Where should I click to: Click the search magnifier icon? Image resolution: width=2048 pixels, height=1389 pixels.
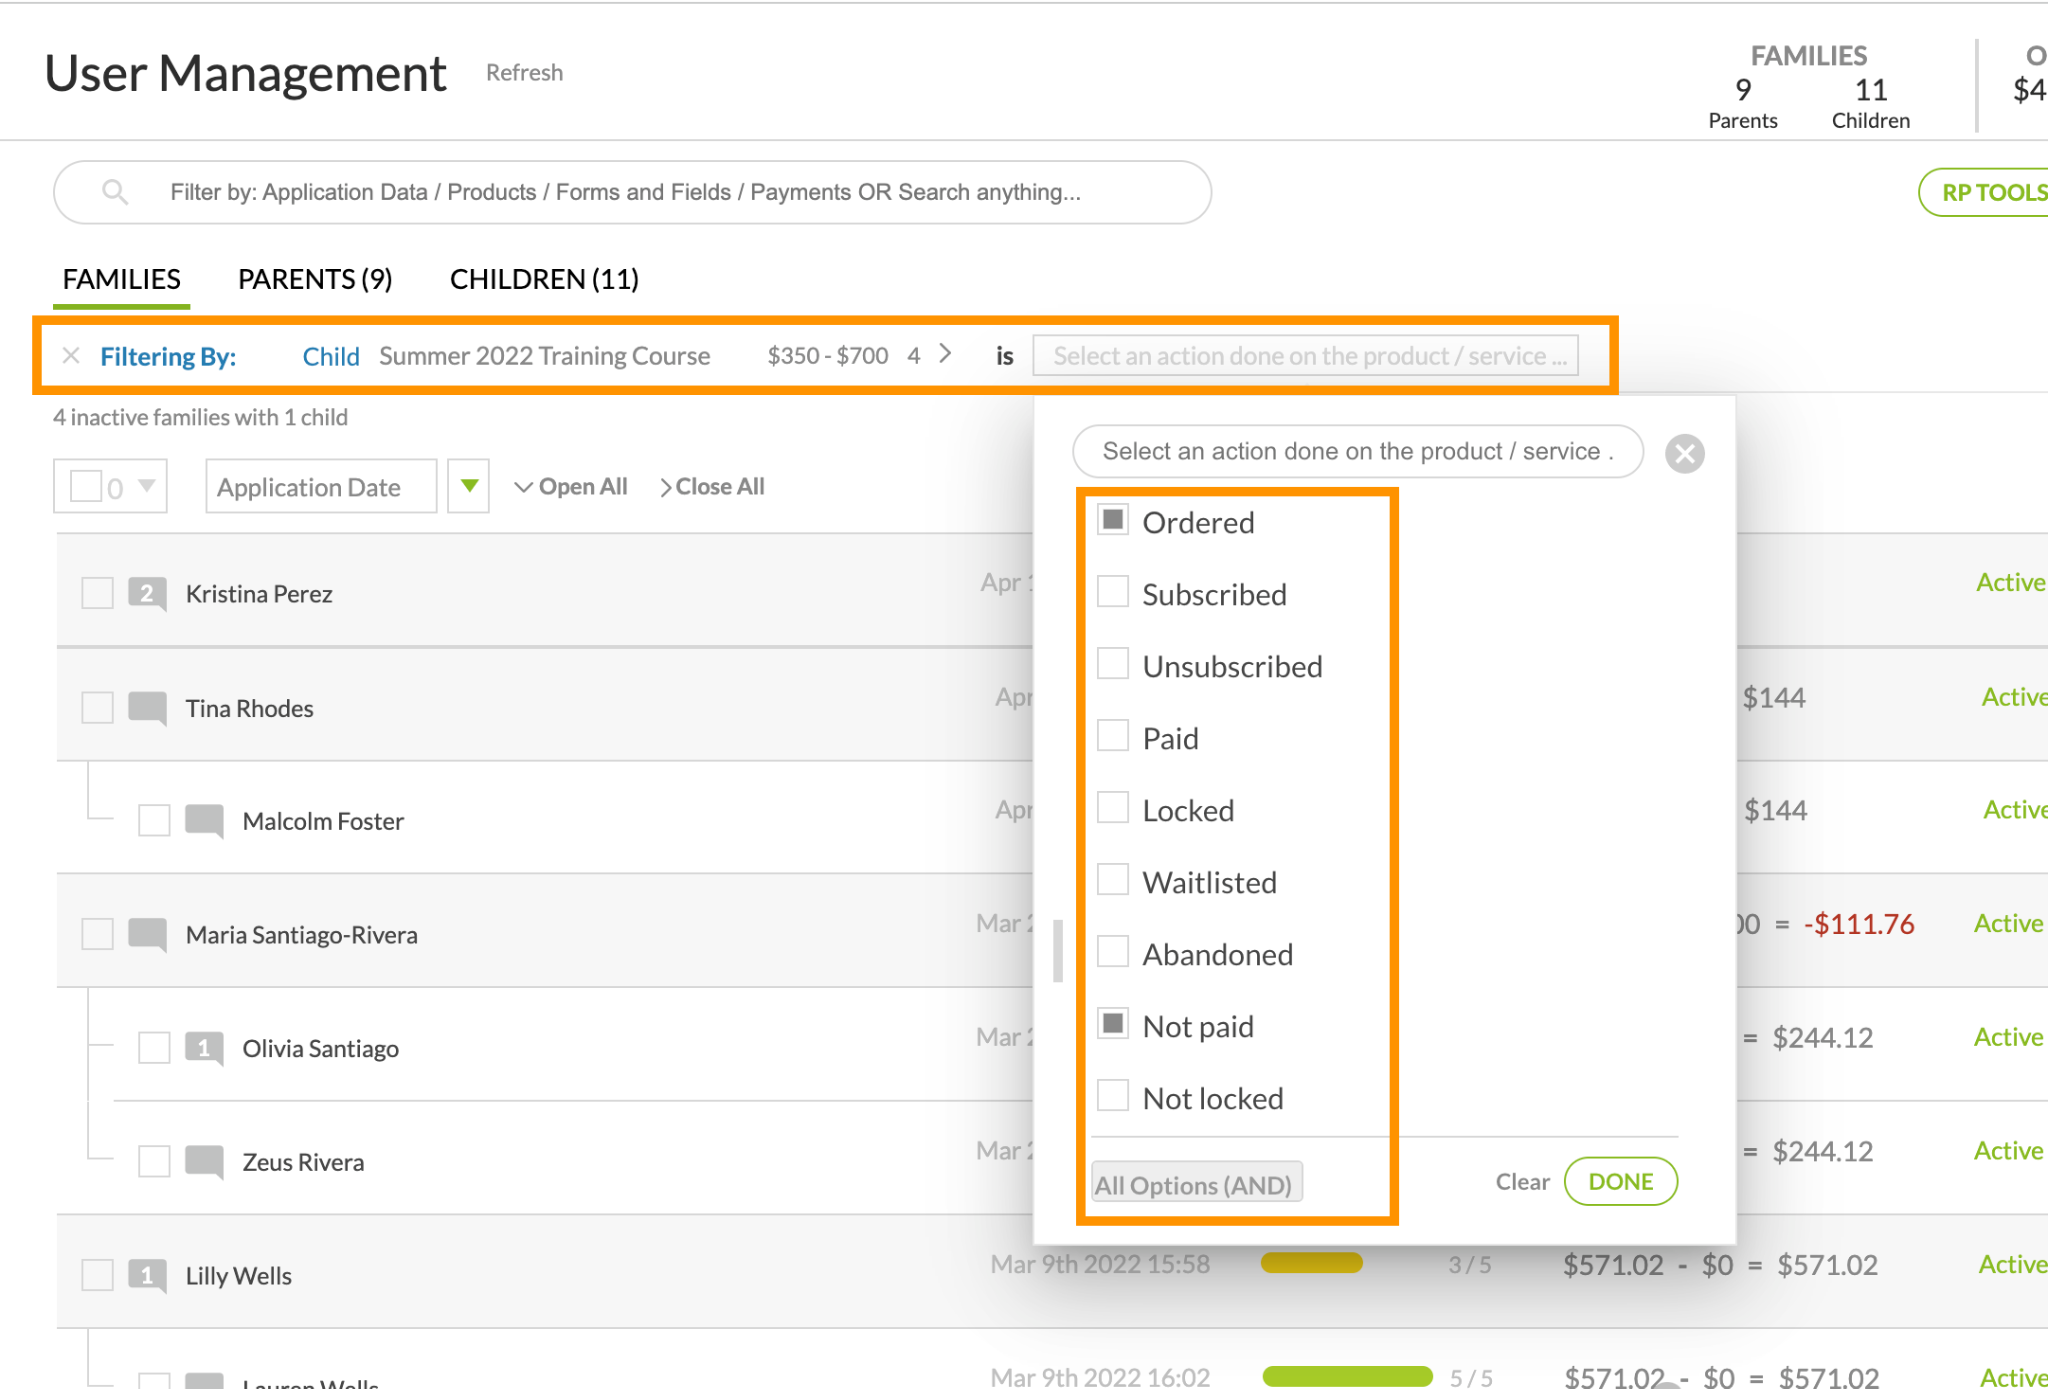(115, 192)
